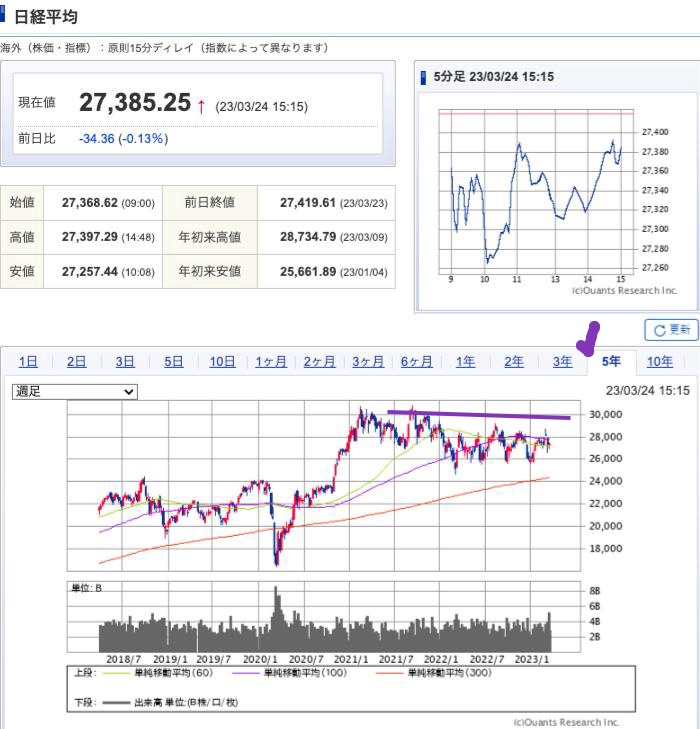The width and height of the screenshot is (700, 729).
Task: Switch chart range to 2日
Action: pyautogui.click(x=76, y=361)
